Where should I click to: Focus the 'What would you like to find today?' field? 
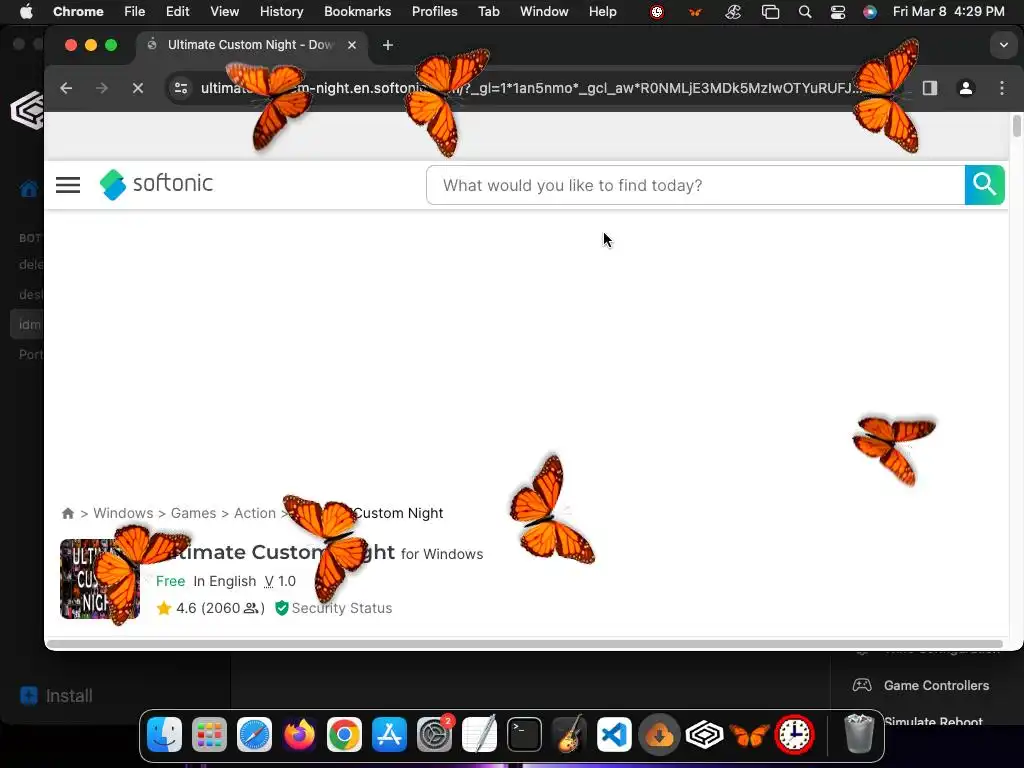tap(696, 185)
